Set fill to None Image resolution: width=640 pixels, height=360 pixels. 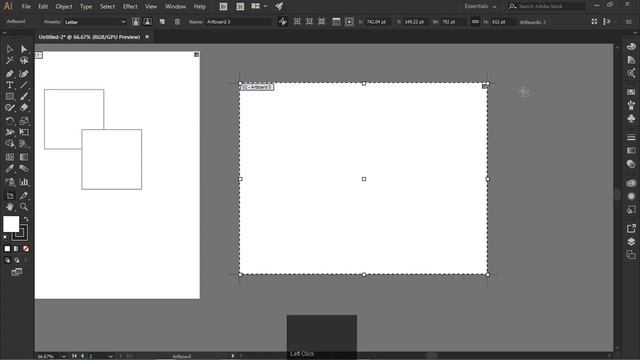[26, 249]
